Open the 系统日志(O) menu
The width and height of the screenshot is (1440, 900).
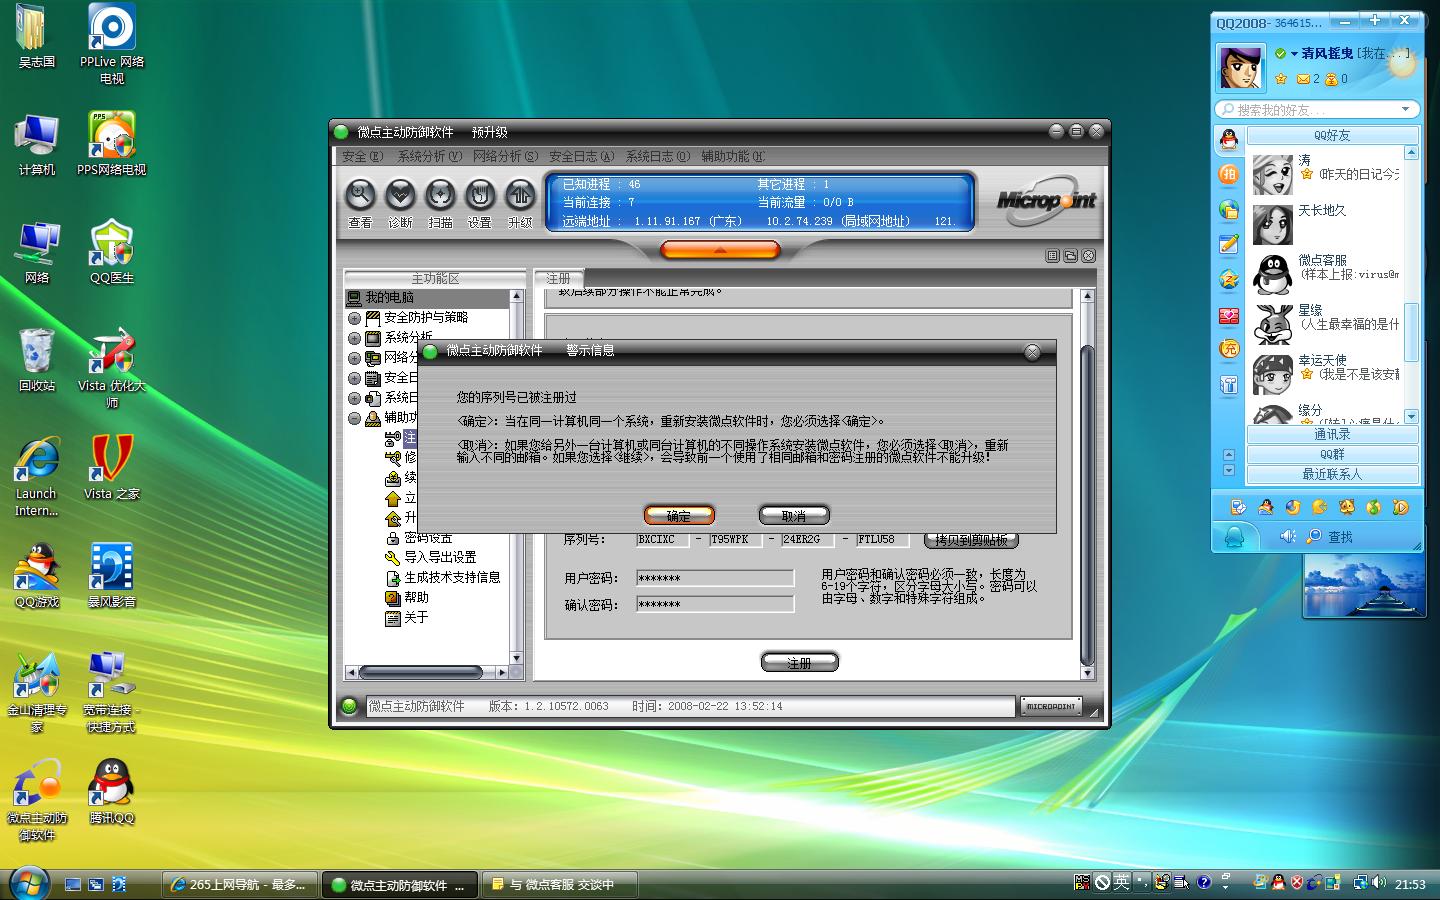pyautogui.click(x=657, y=156)
